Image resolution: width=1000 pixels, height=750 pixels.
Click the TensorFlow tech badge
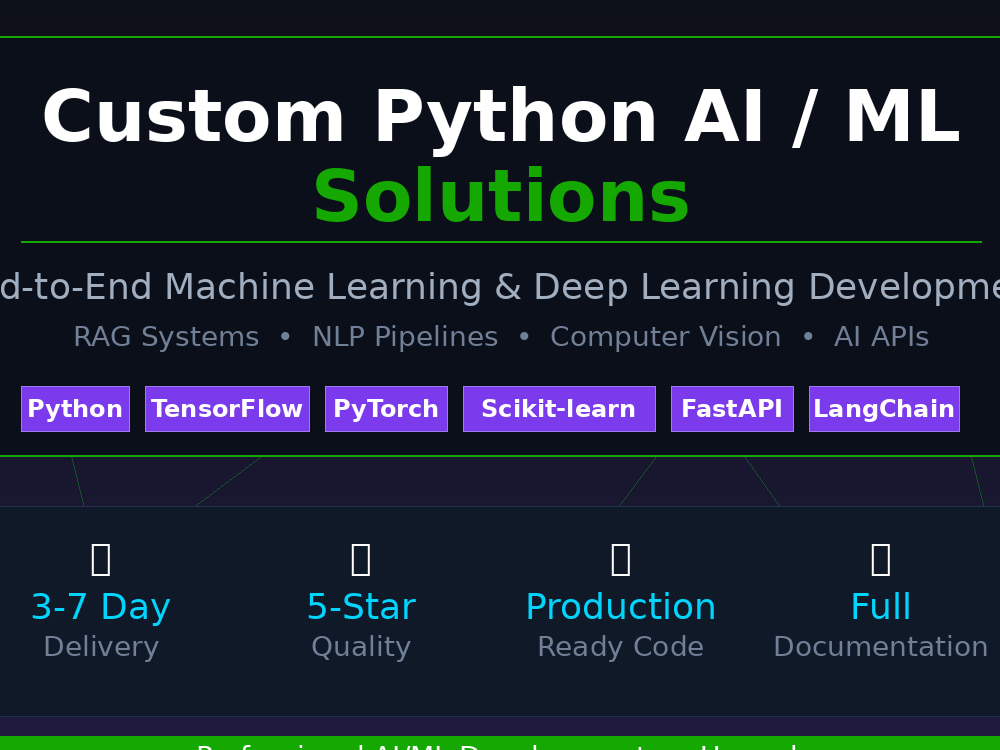point(227,409)
